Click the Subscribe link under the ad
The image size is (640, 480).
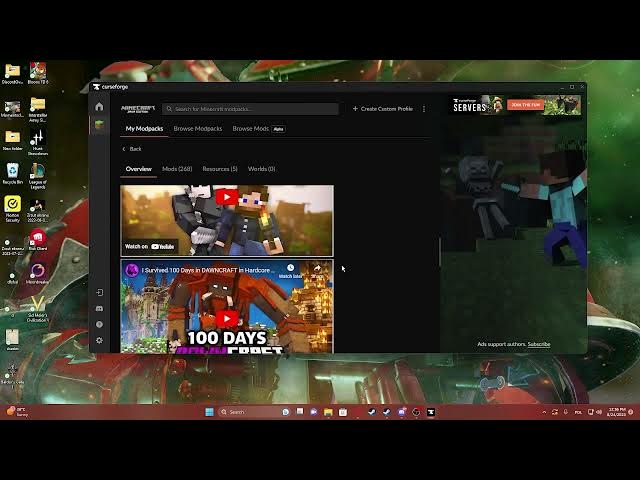(x=539, y=344)
